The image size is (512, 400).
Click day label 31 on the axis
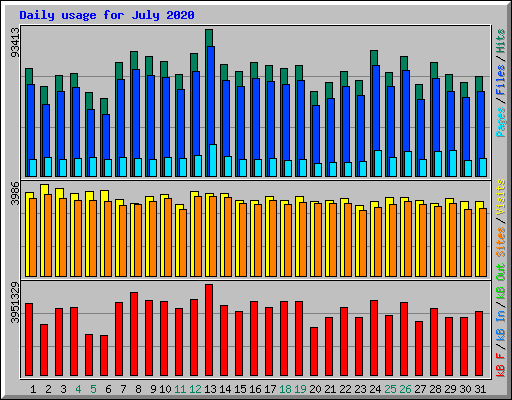click(x=480, y=389)
